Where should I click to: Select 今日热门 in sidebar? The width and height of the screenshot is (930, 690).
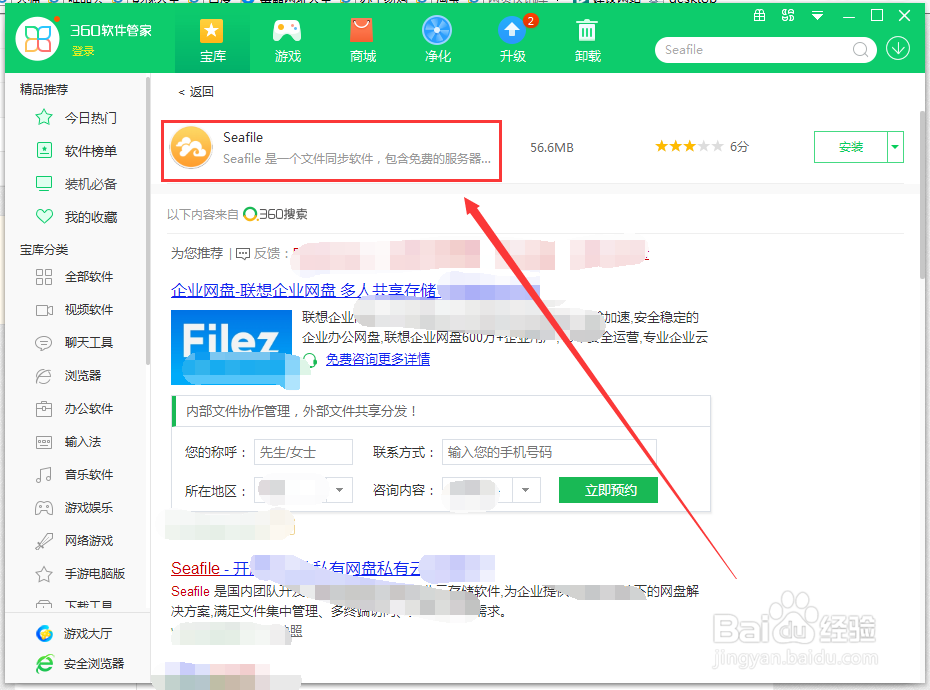tap(76, 117)
